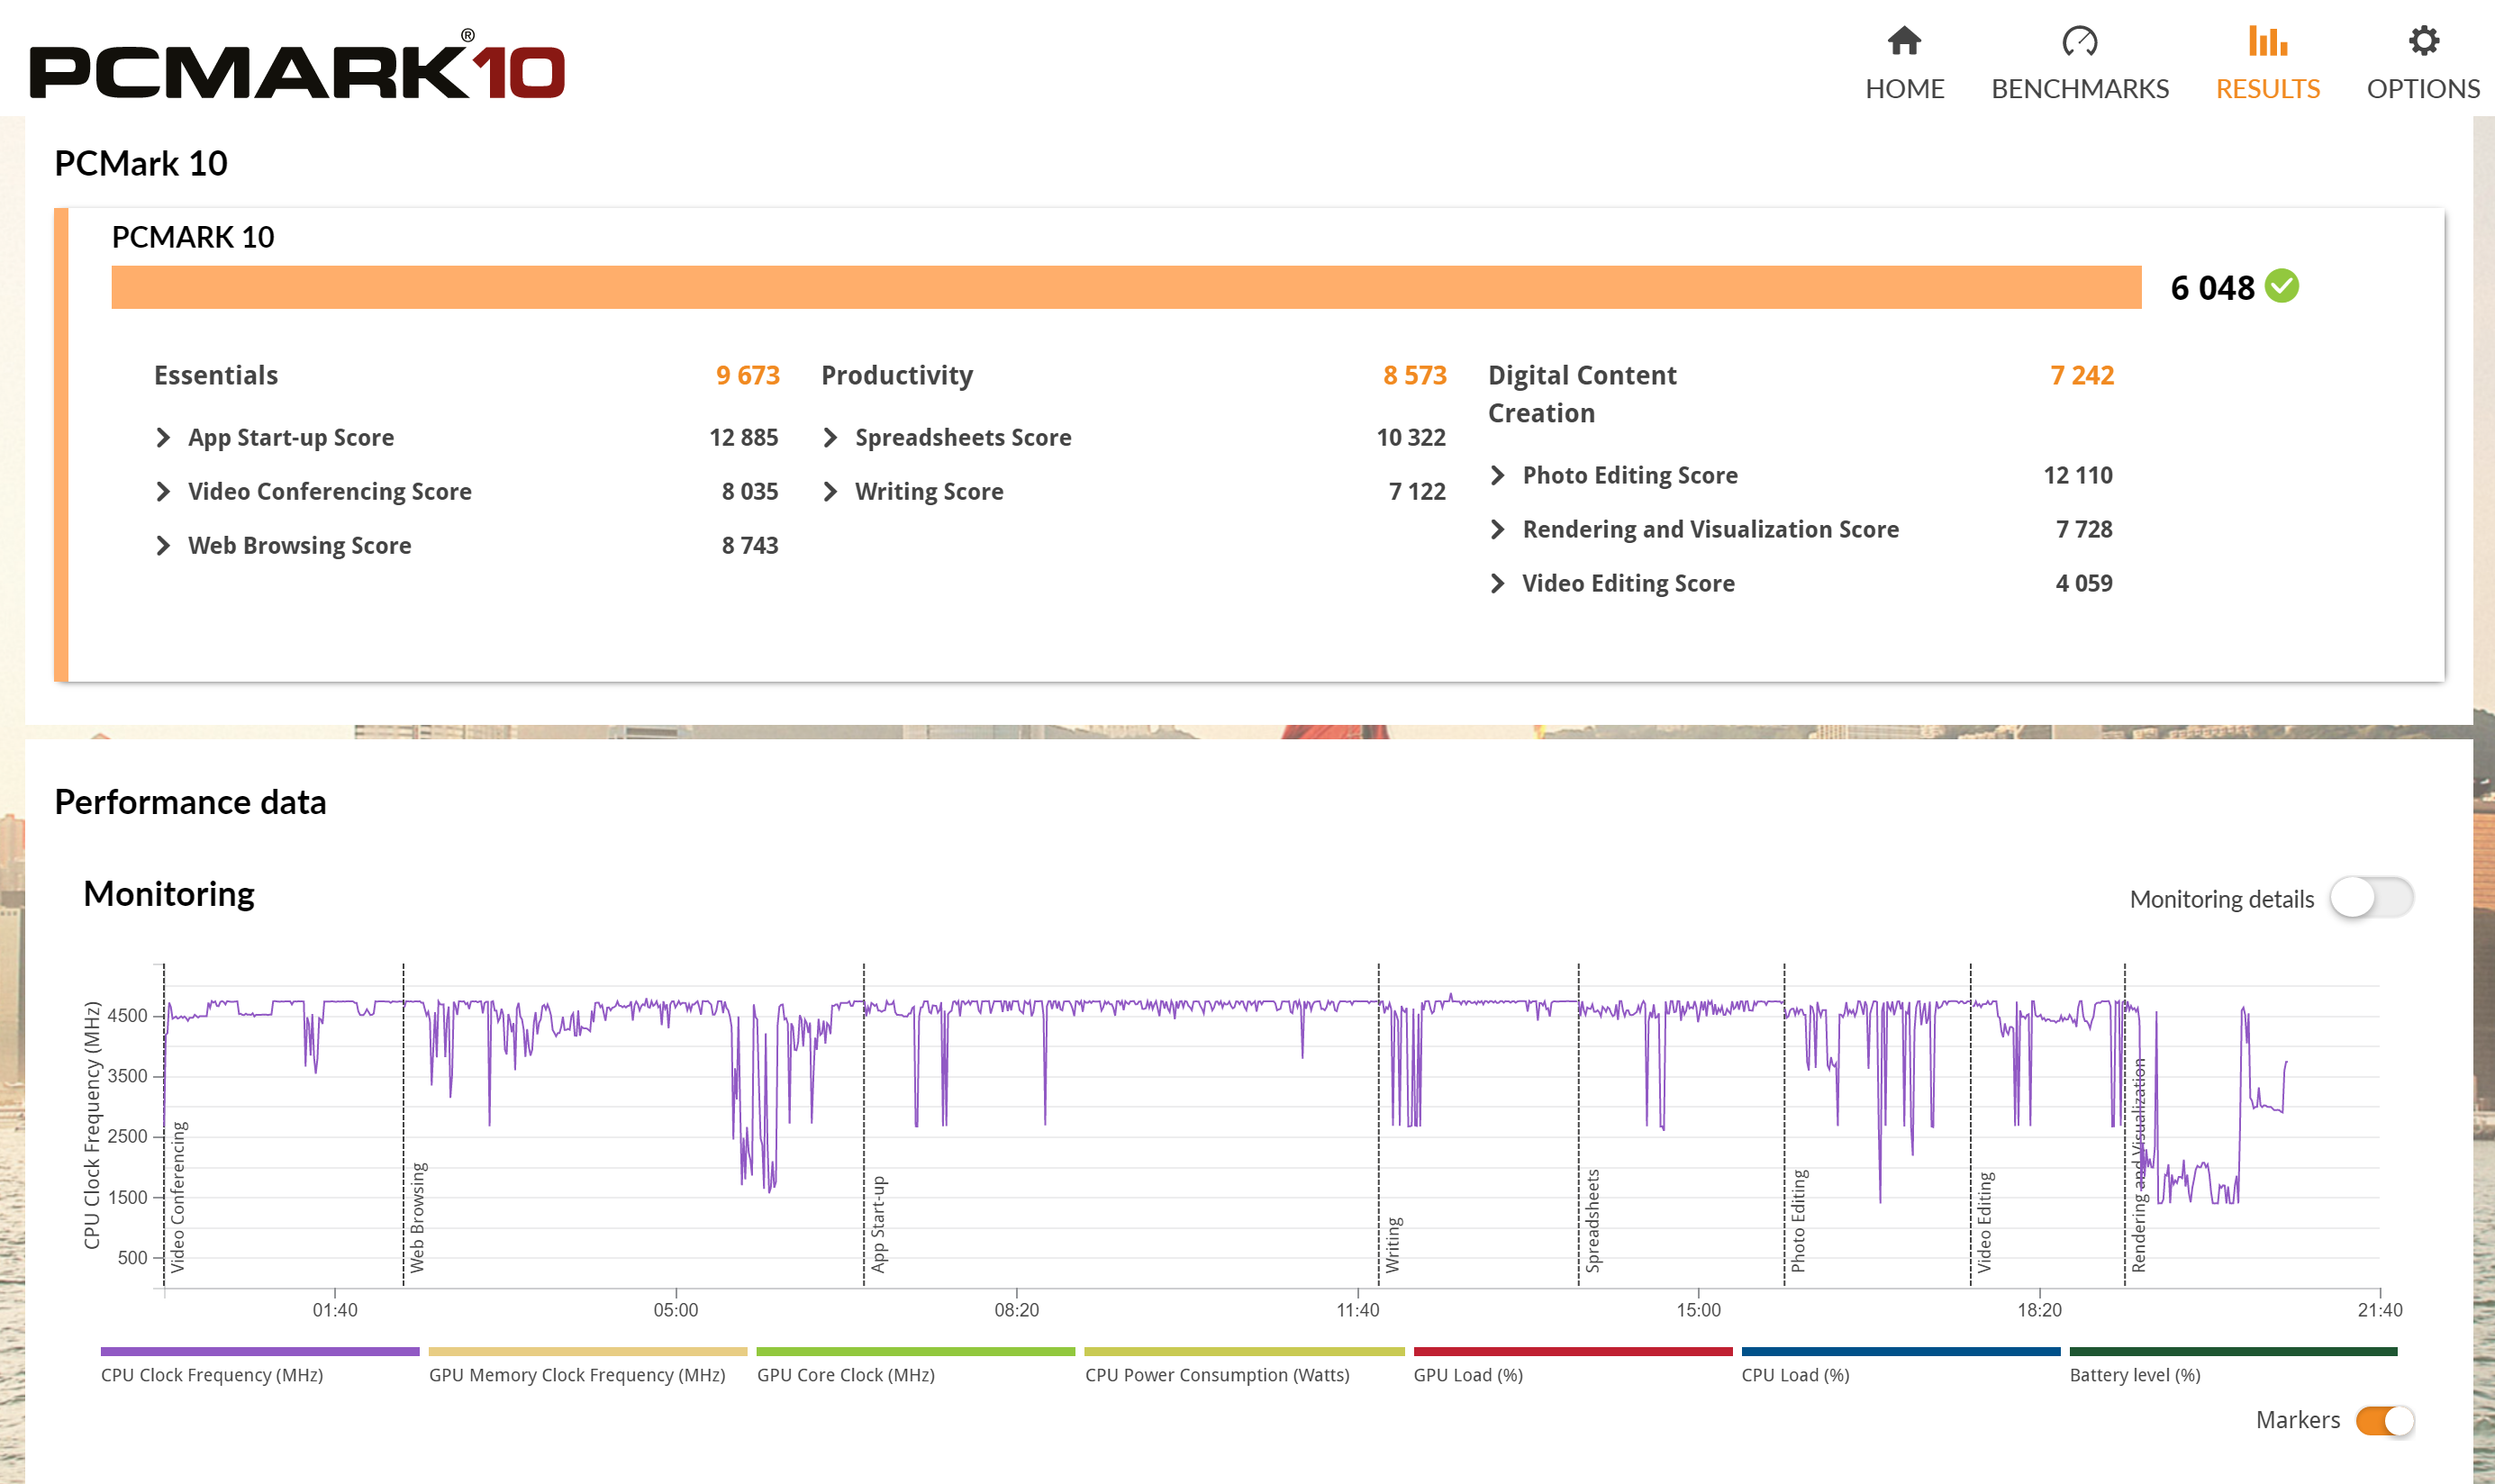Click Rendering and Visualization value 7 728

click(x=2084, y=530)
